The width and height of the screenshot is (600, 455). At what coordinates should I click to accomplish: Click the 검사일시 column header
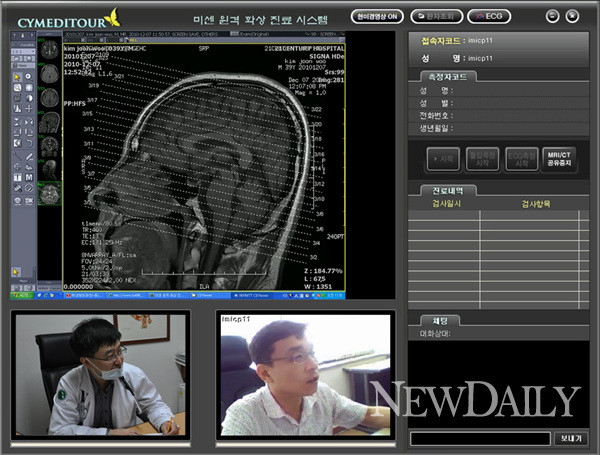coord(446,204)
